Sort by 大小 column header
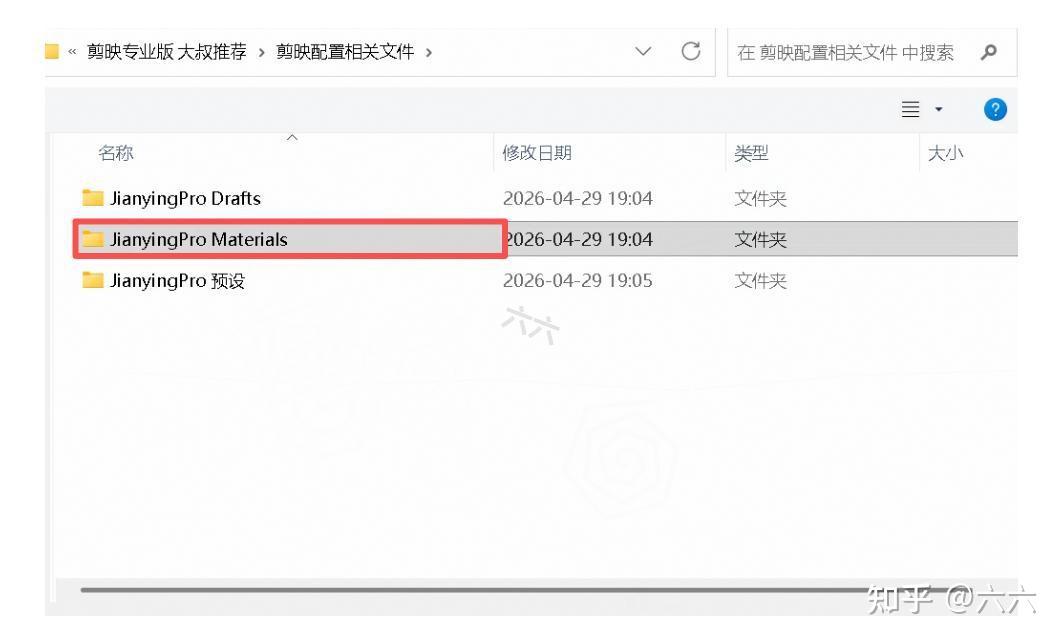 click(x=945, y=153)
